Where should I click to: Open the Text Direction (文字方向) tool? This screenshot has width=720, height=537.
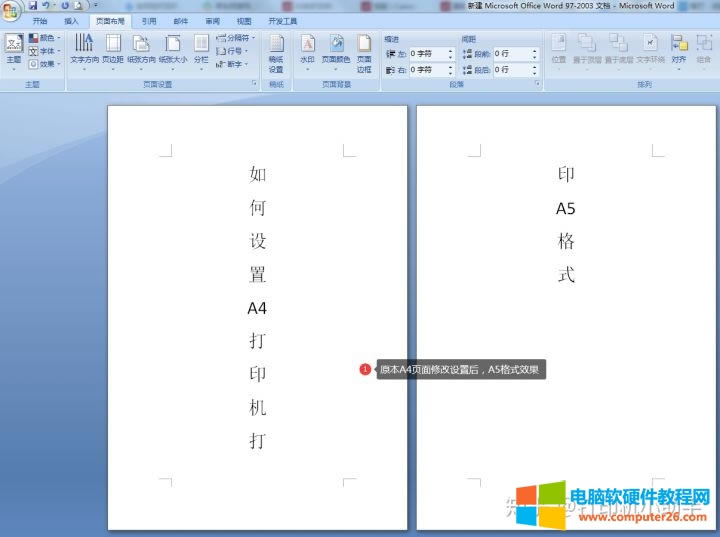[x=83, y=49]
